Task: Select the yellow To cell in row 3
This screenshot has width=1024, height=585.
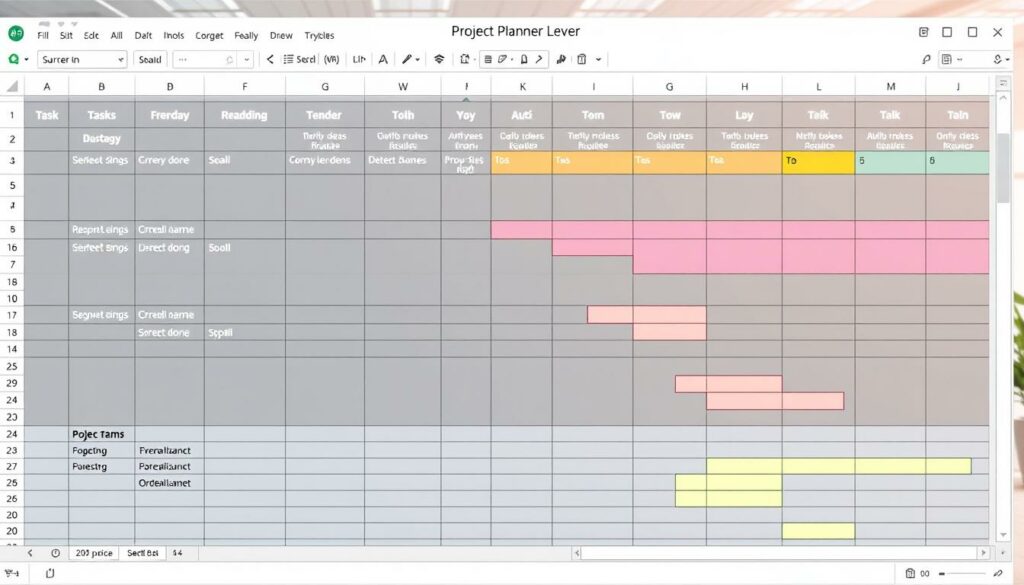Action: coord(818,163)
